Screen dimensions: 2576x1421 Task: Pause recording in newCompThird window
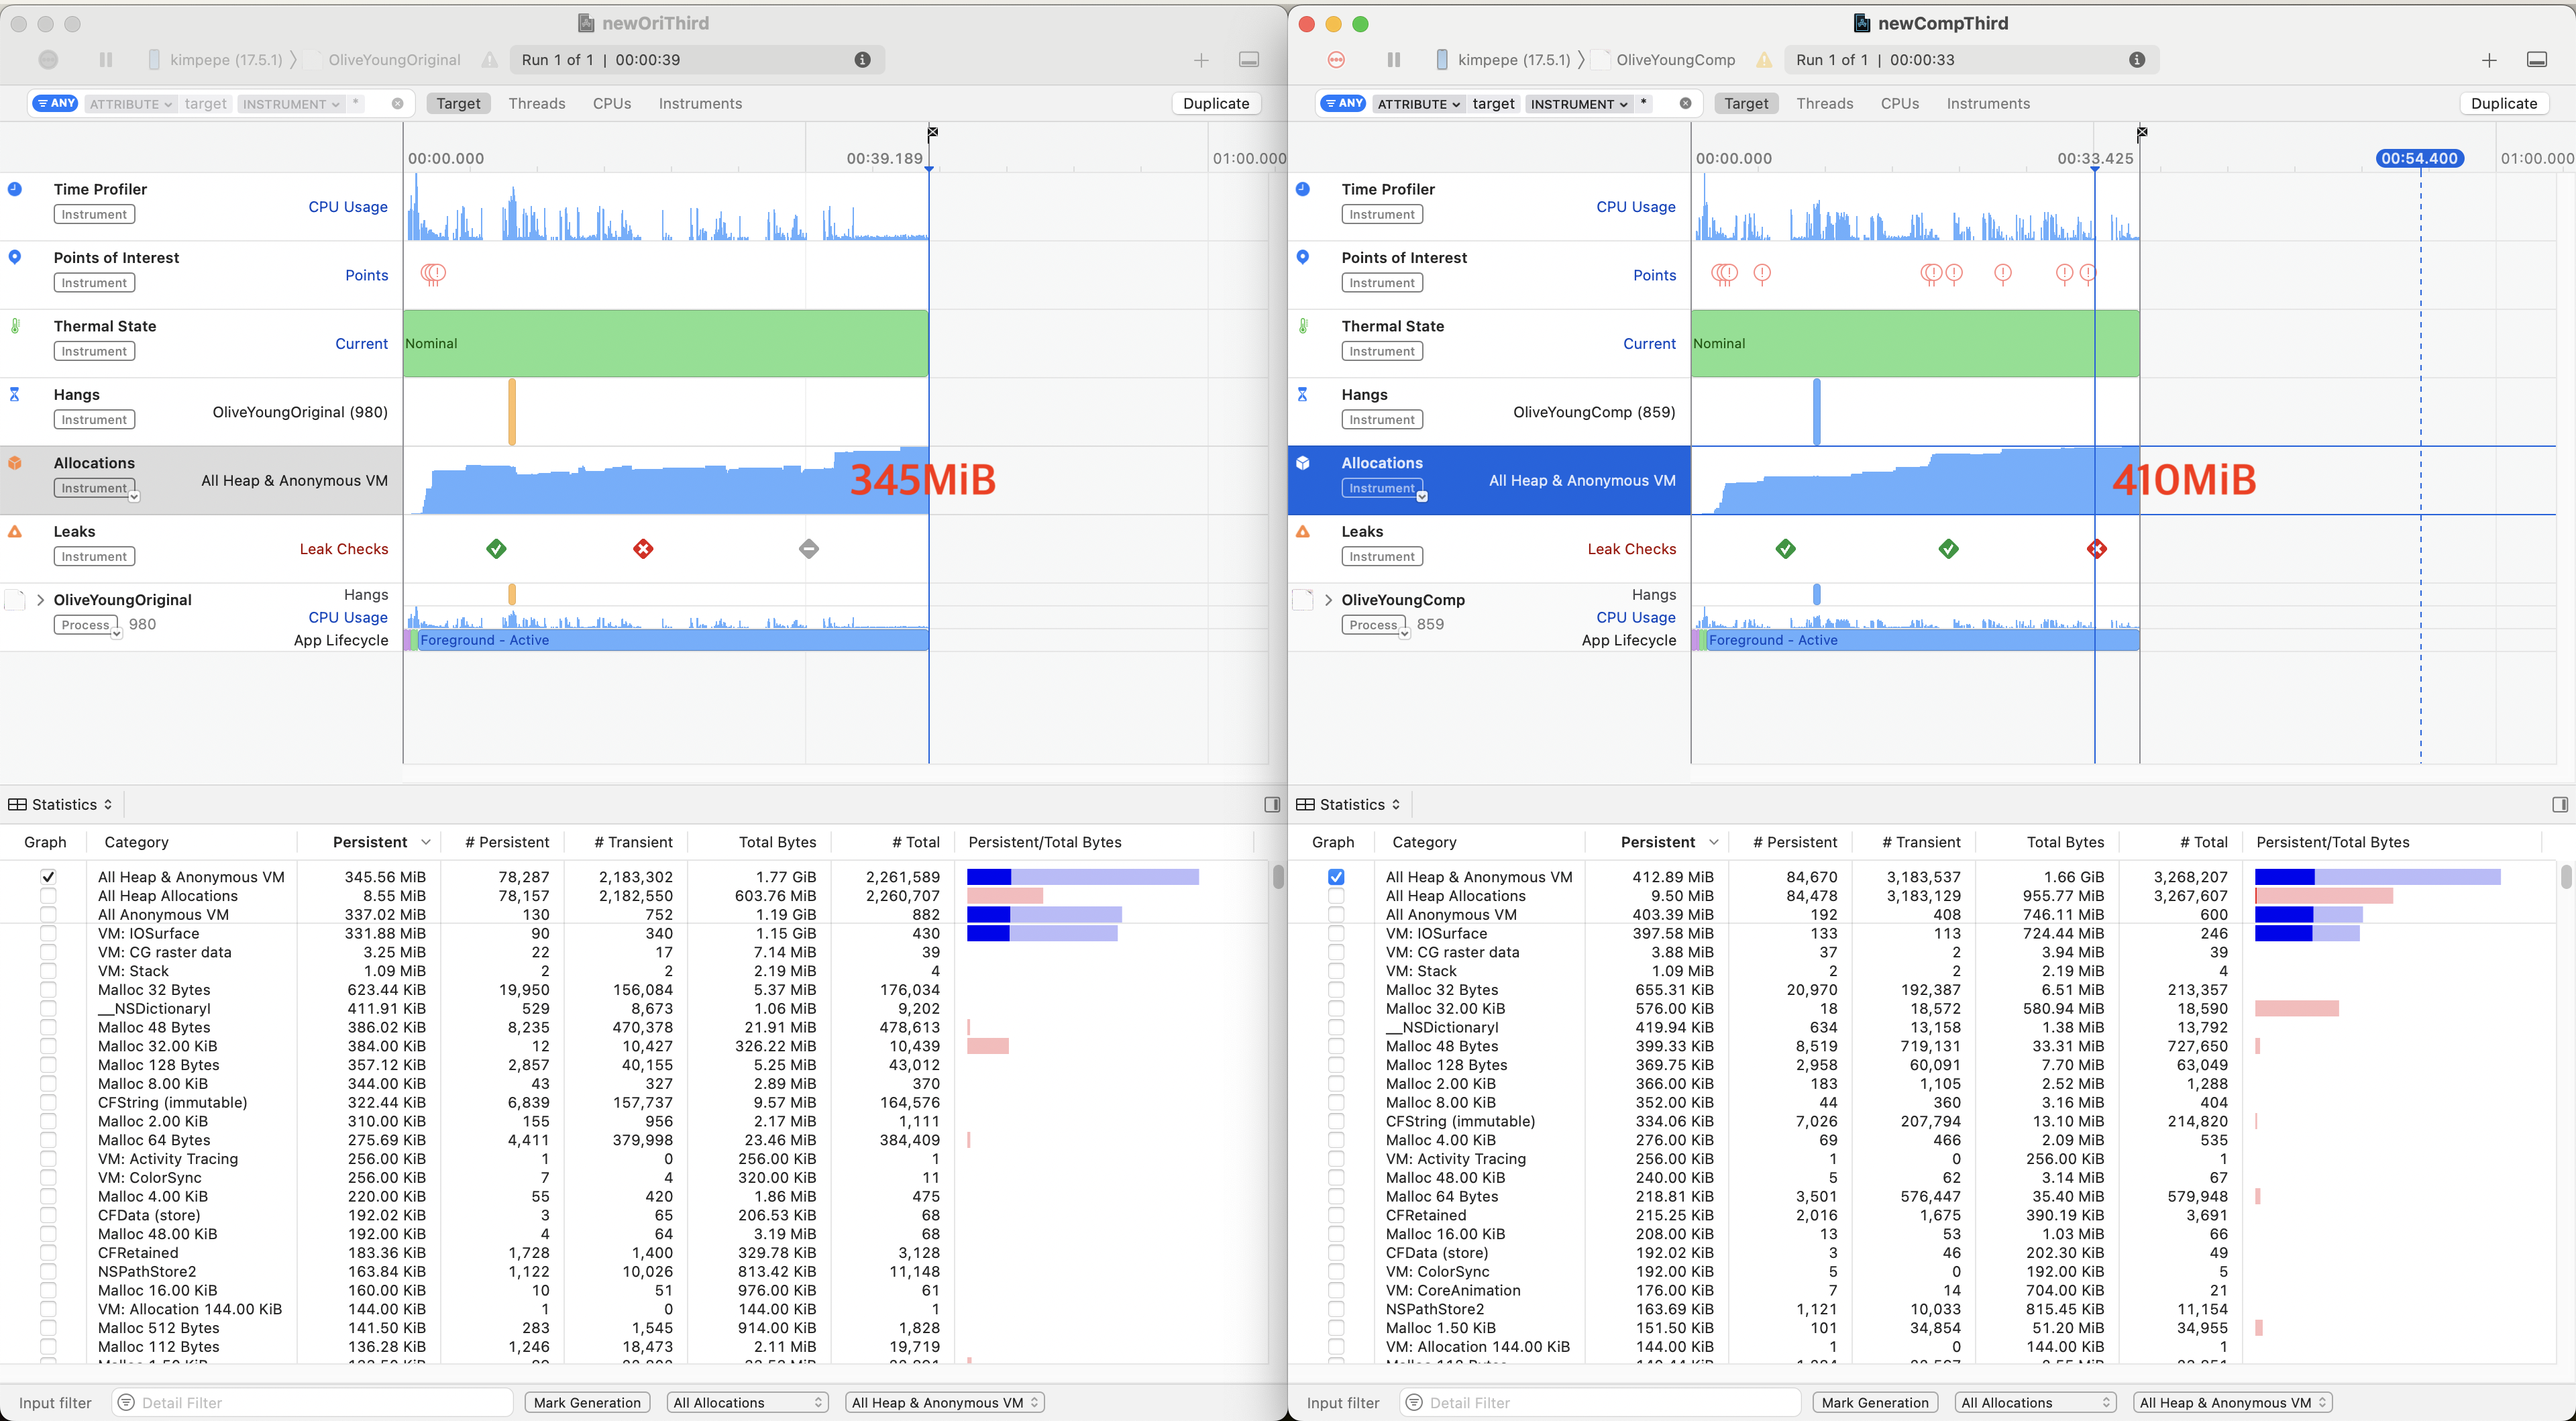[x=1394, y=60]
